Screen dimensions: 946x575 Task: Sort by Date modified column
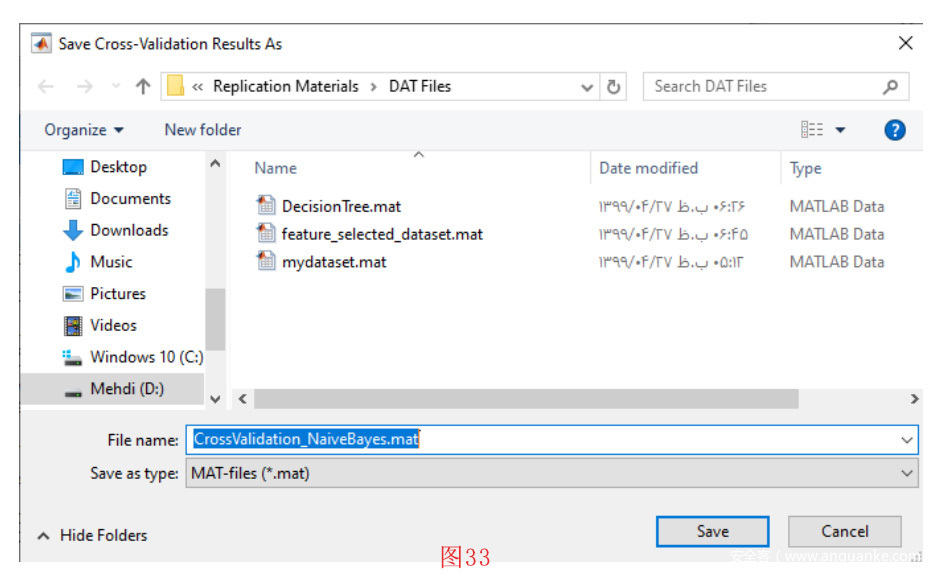[x=649, y=168]
